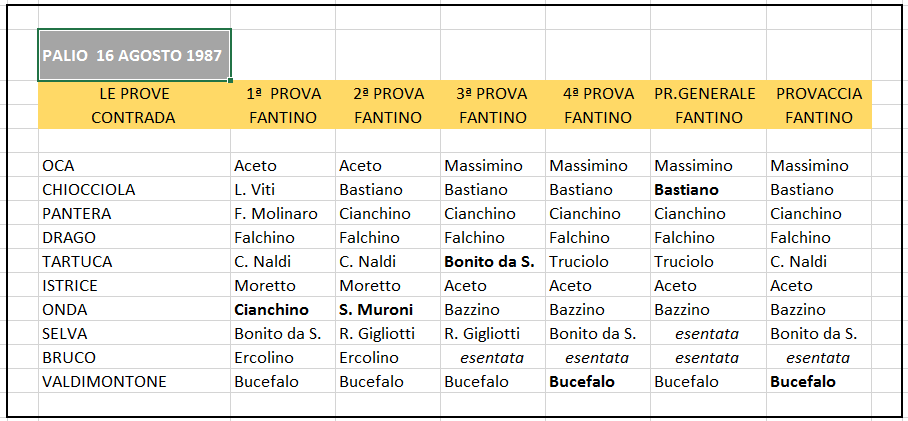Select the PALIO 16 AGOSTO 1987 title cell
The image size is (908, 421).
tap(134, 55)
